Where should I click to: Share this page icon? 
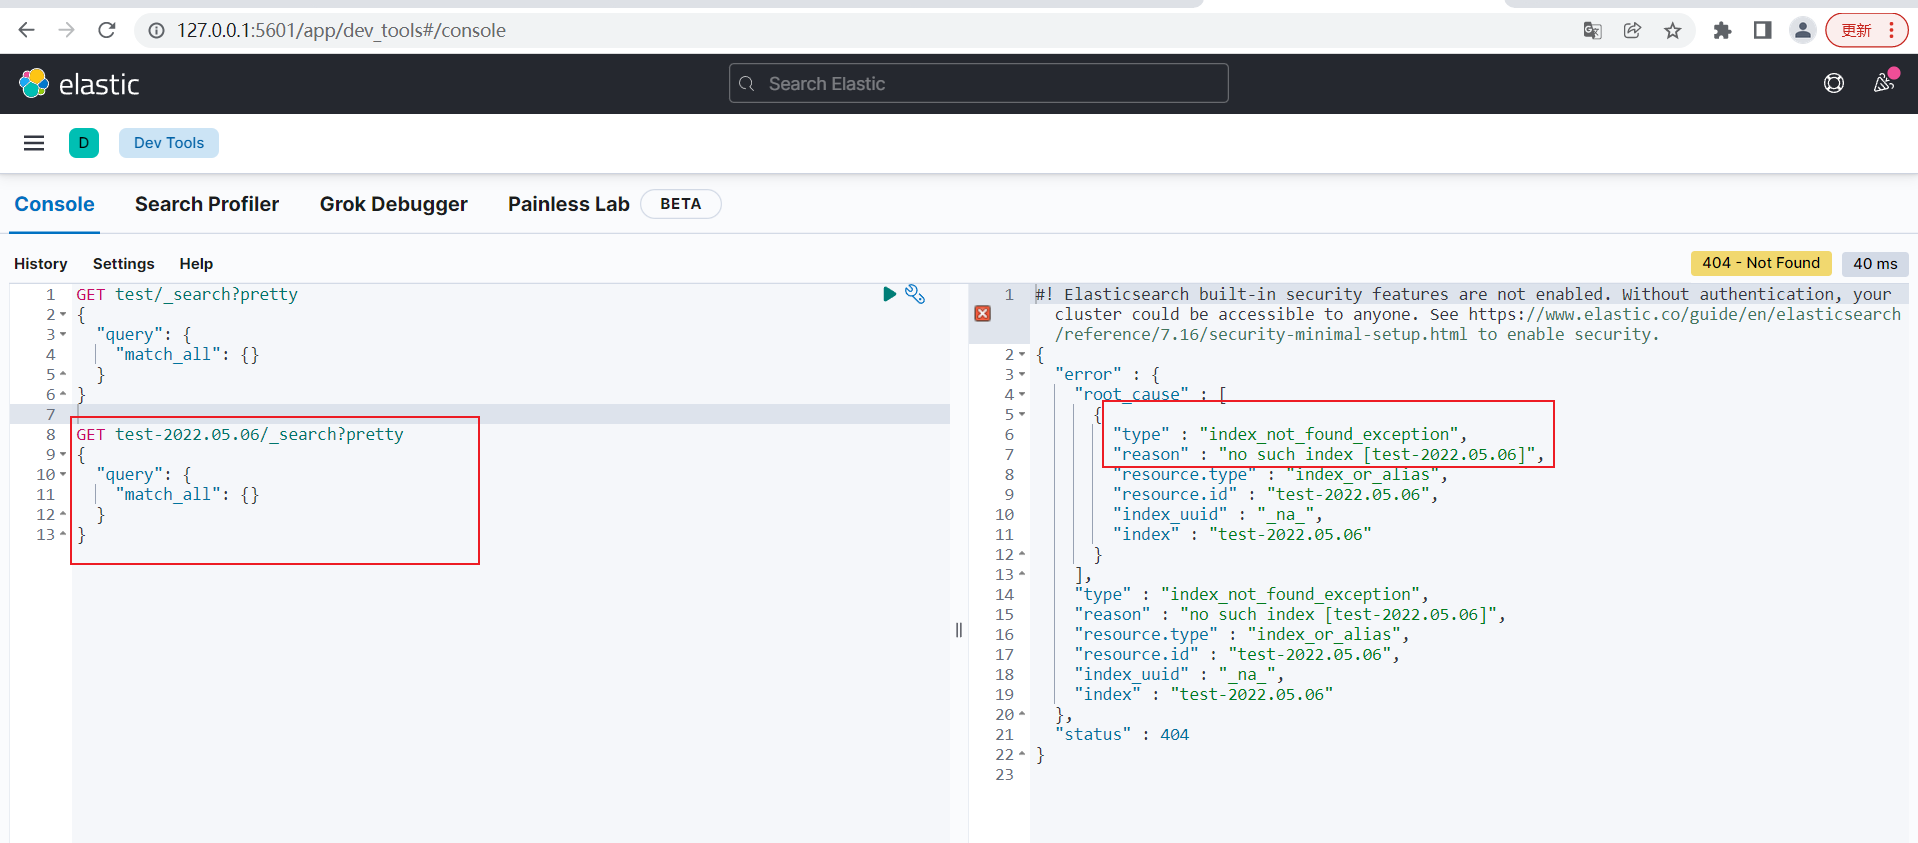point(1633,31)
